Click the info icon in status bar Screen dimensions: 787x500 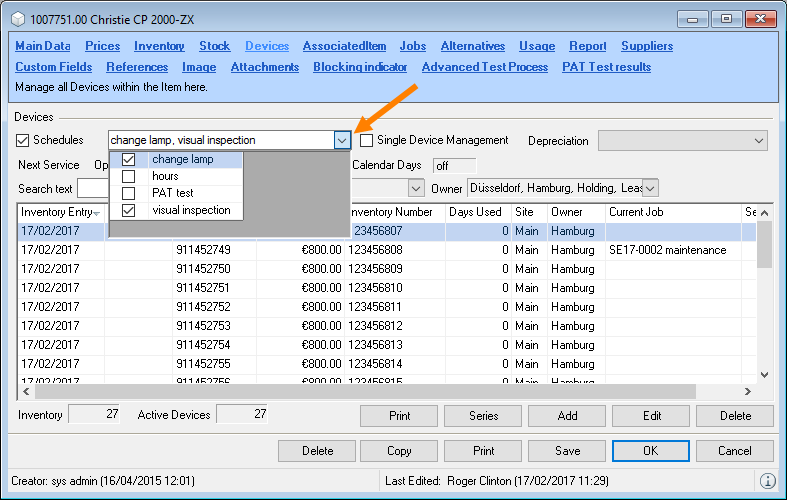(x=768, y=481)
